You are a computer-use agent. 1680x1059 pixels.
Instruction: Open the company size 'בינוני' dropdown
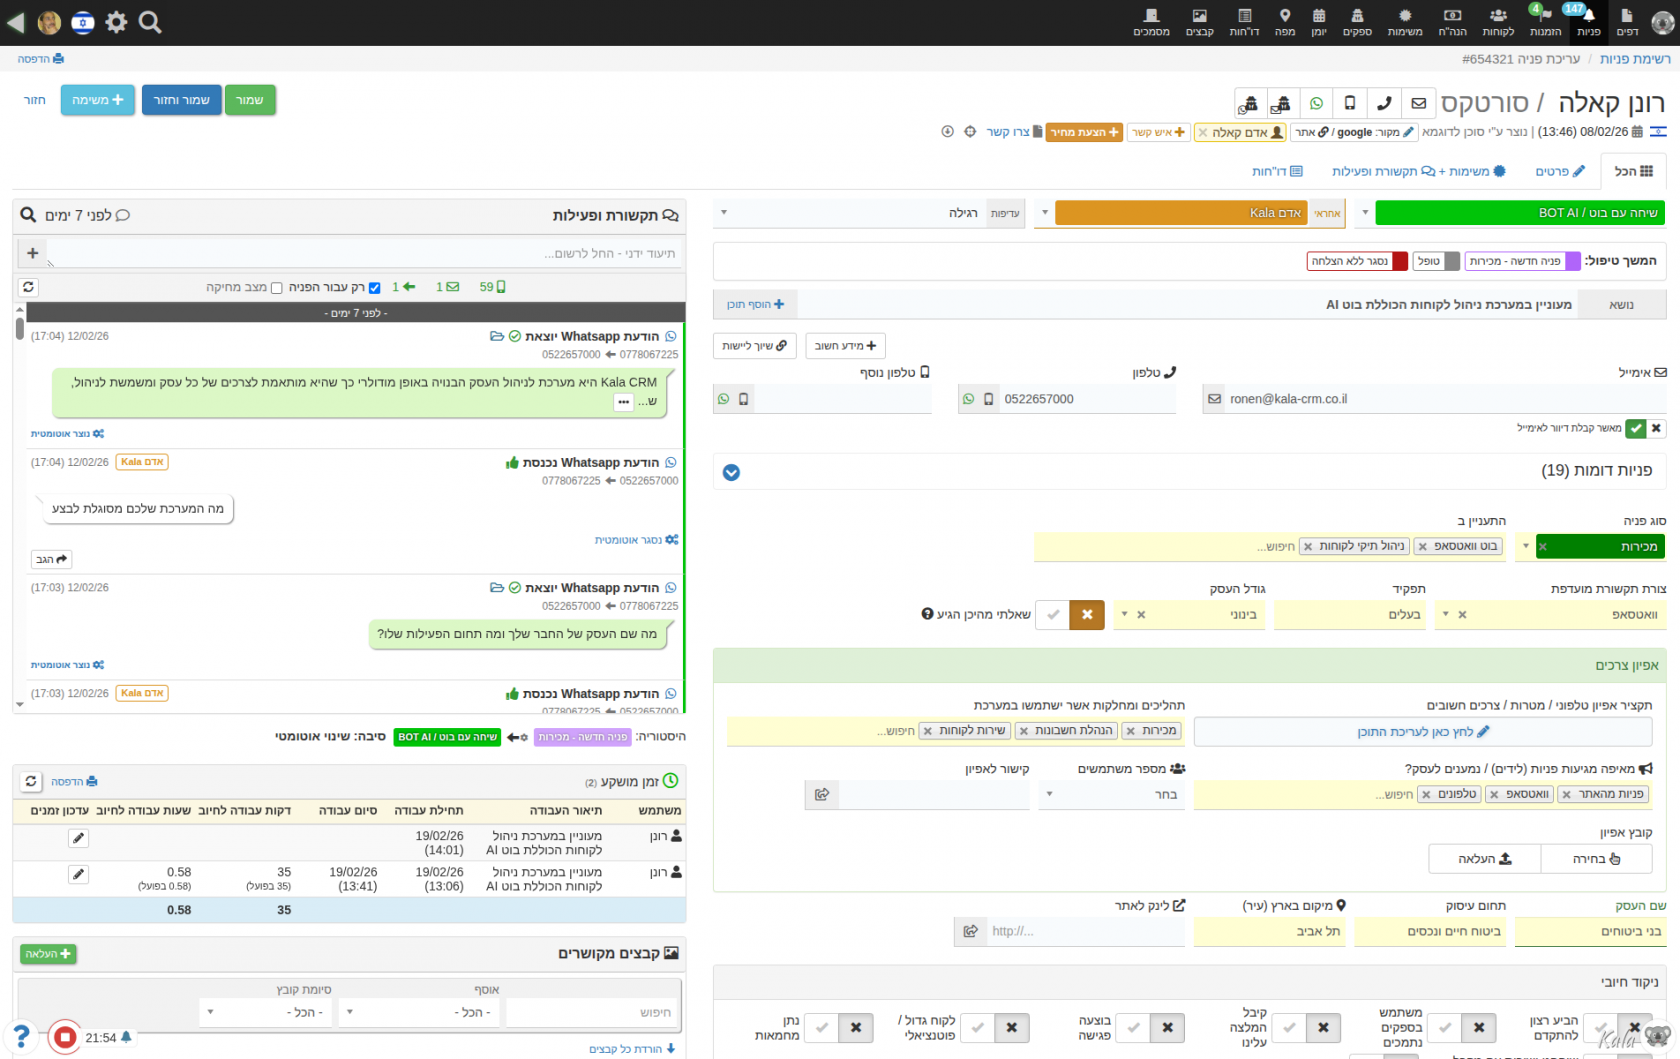pos(1124,614)
